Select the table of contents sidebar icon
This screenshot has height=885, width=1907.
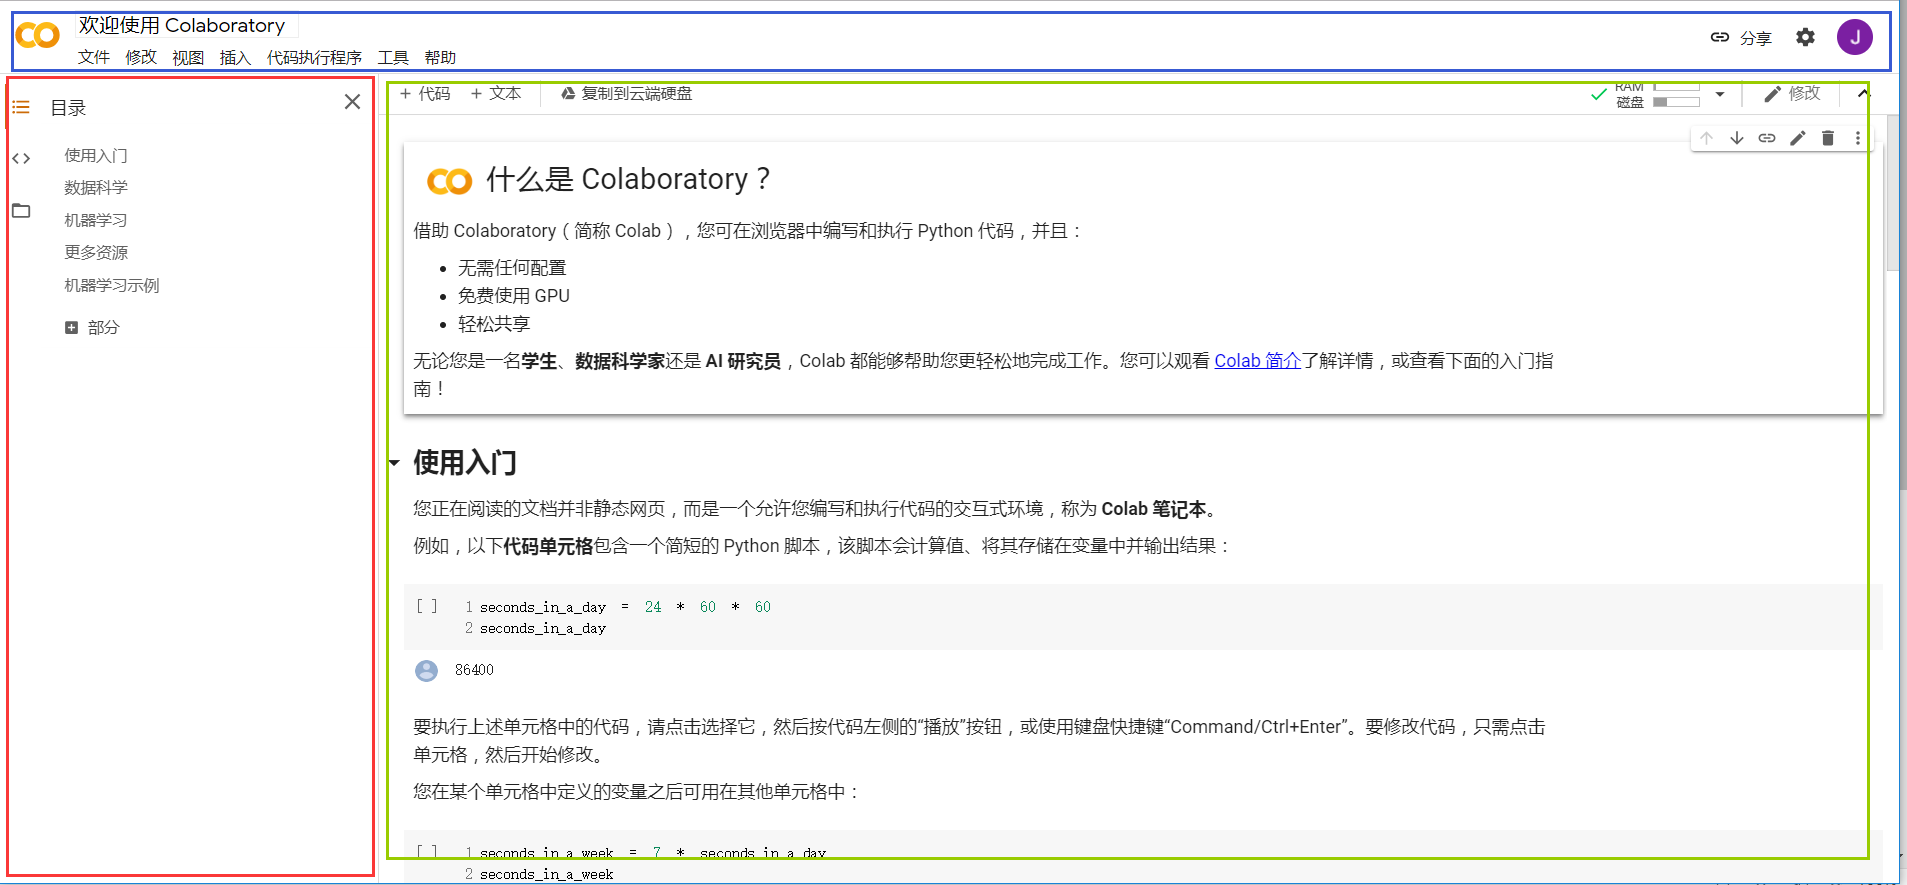[x=21, y=107]
